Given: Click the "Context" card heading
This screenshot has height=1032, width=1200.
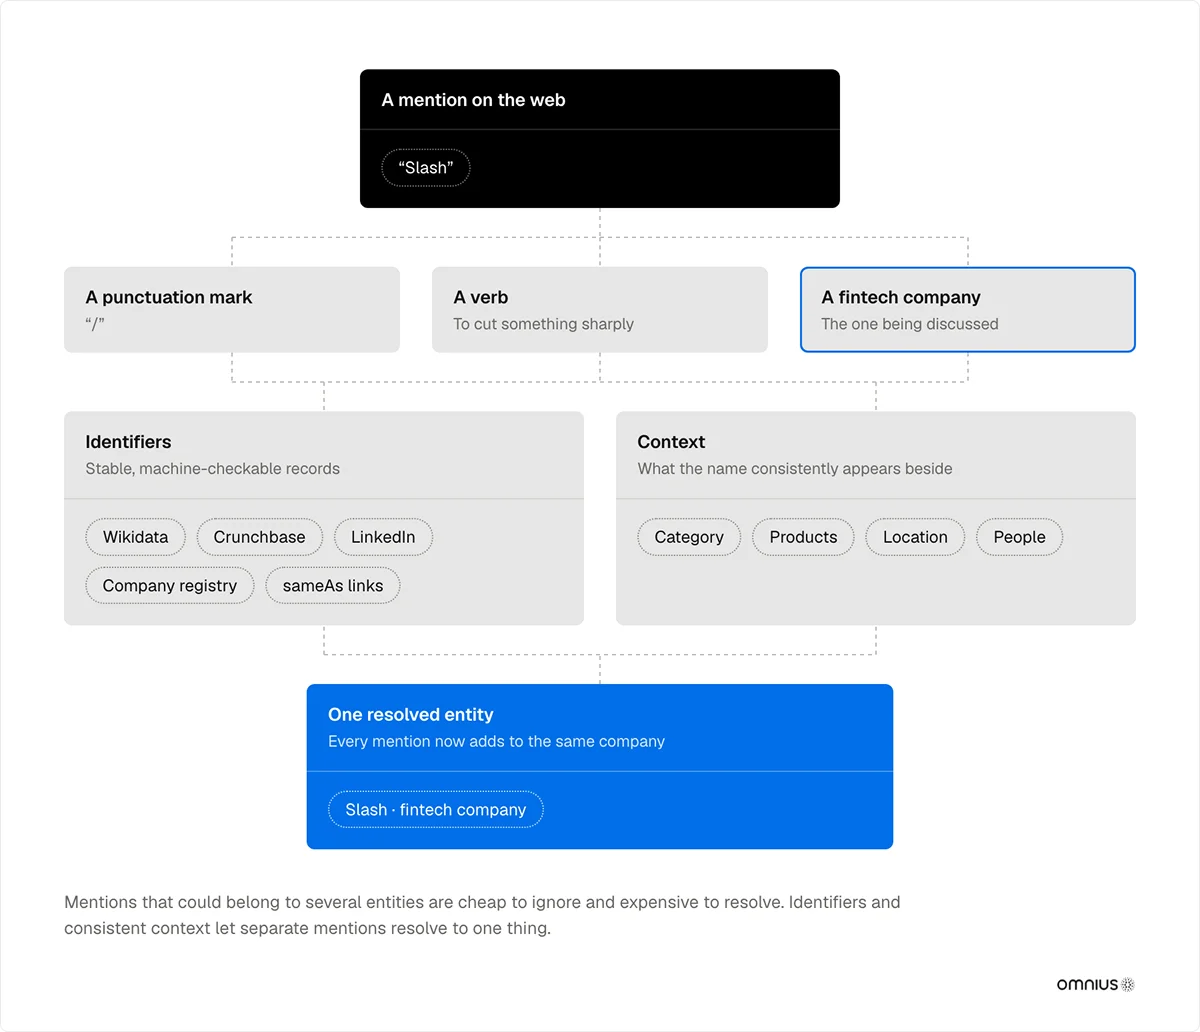Looking at the screenshot, I should click(672, 442).
